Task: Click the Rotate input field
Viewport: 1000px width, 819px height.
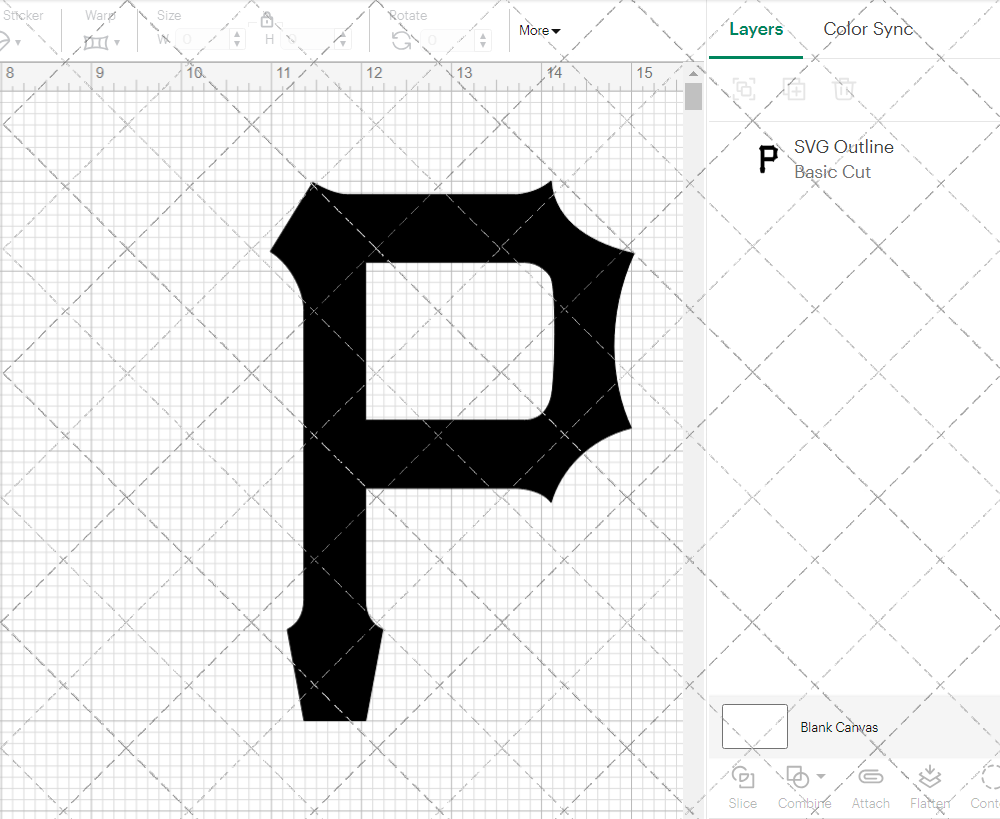Action: tap(449, 40)
